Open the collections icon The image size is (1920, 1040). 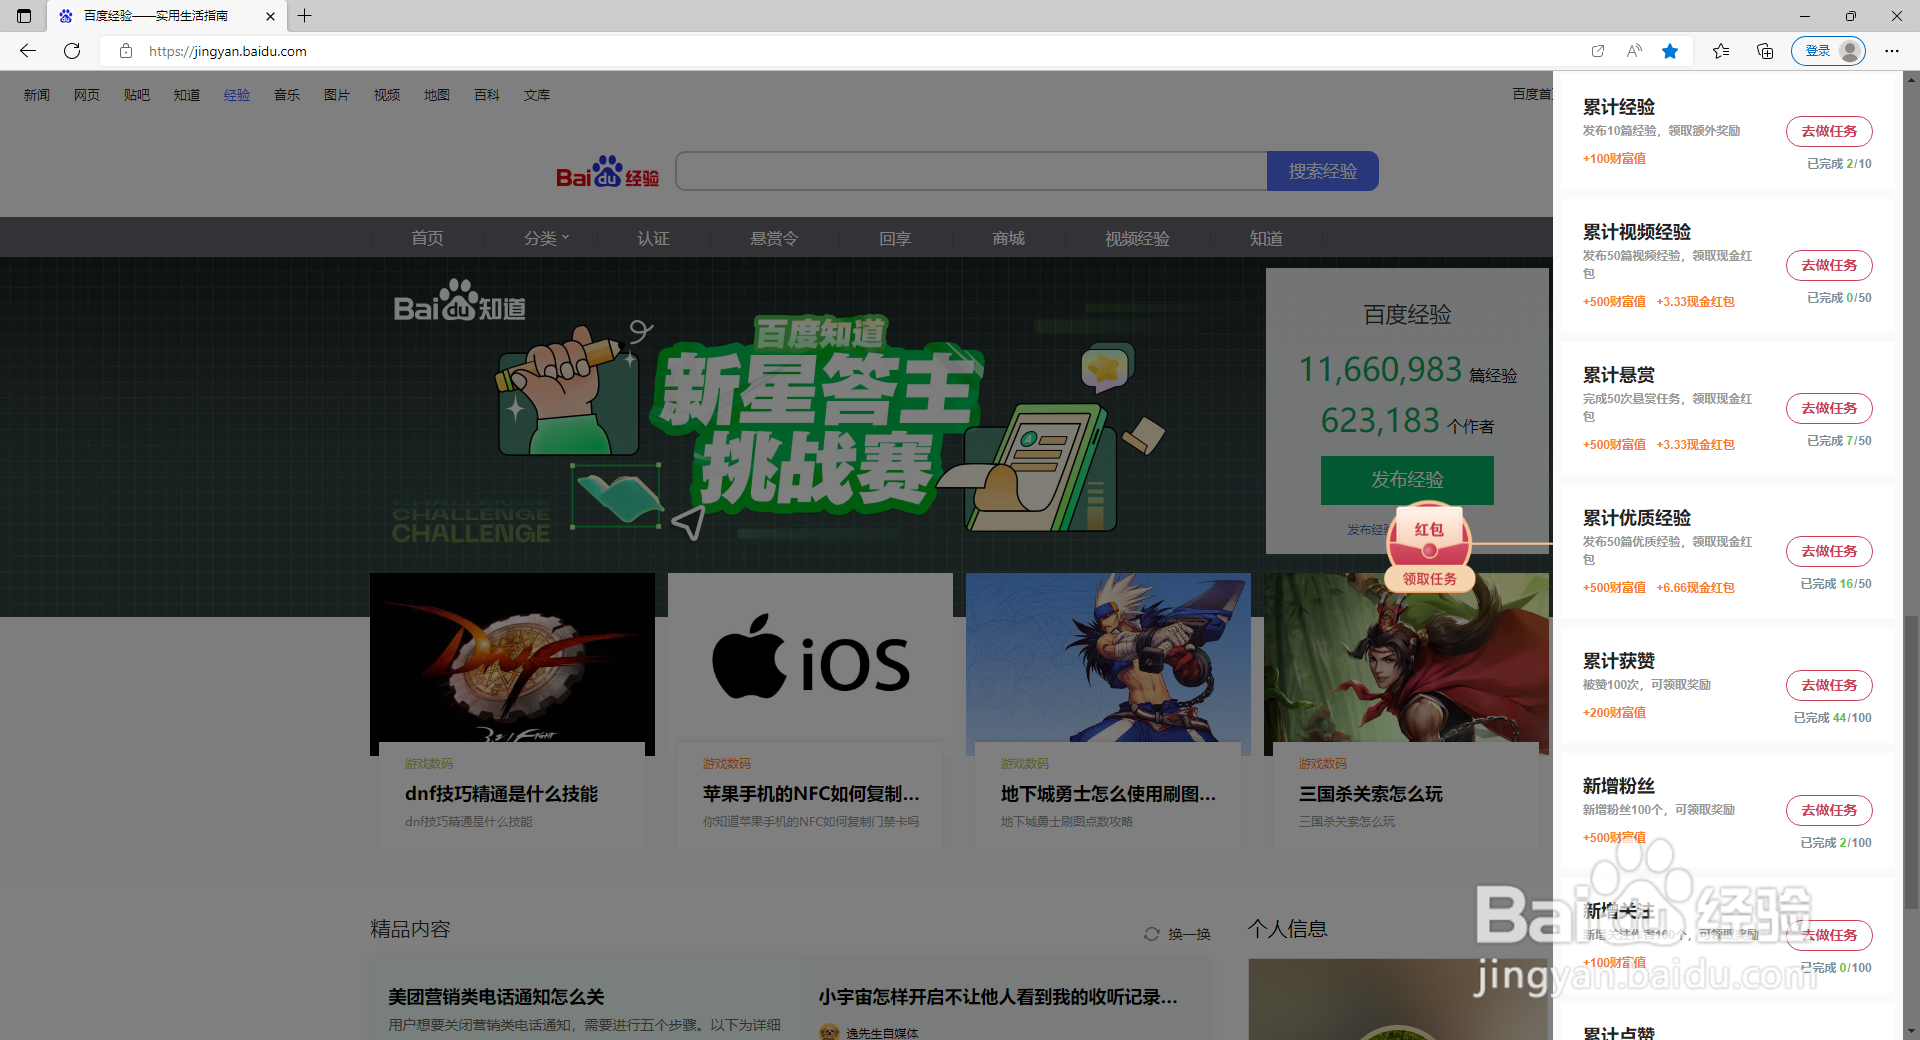coord(1765,51)
